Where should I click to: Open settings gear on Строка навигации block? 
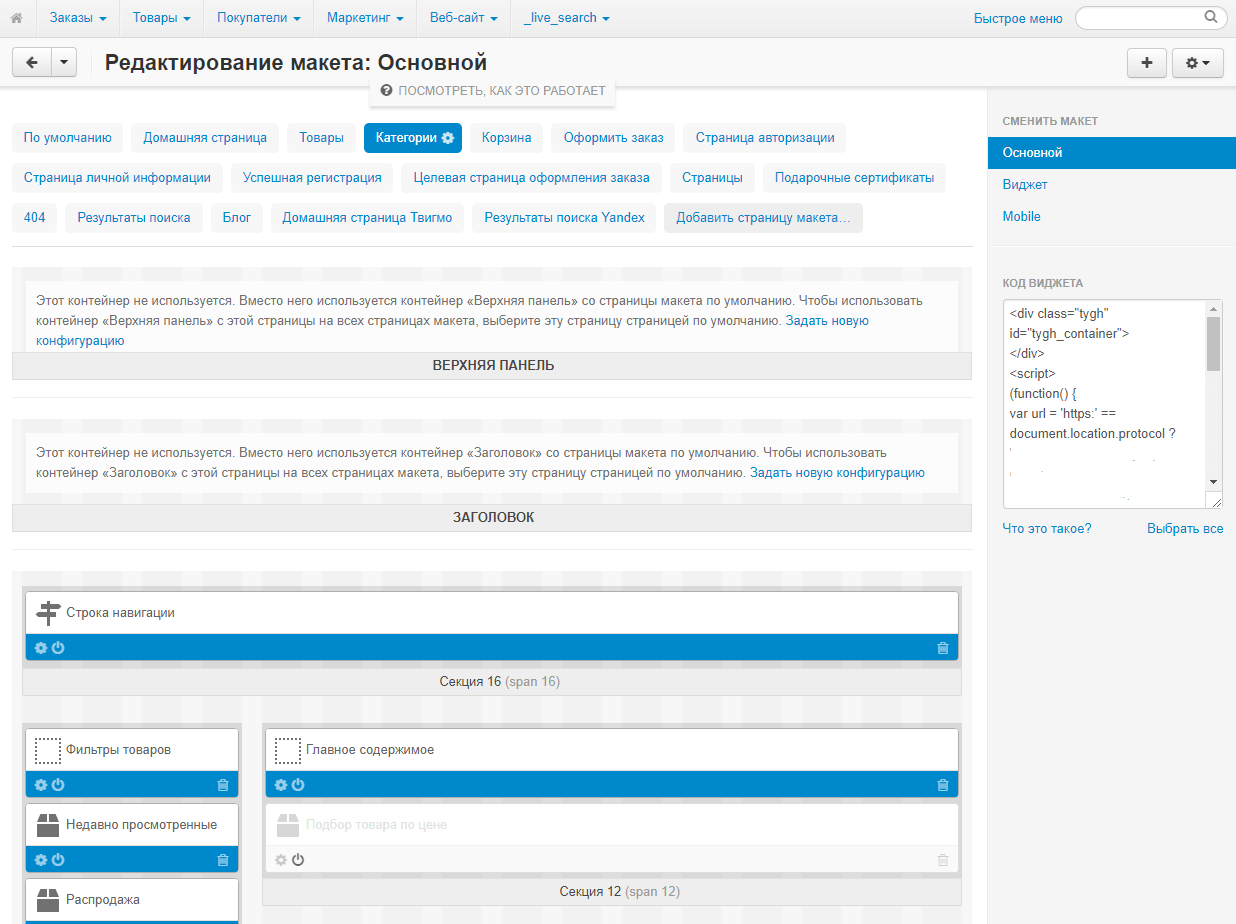pos(40,647)
